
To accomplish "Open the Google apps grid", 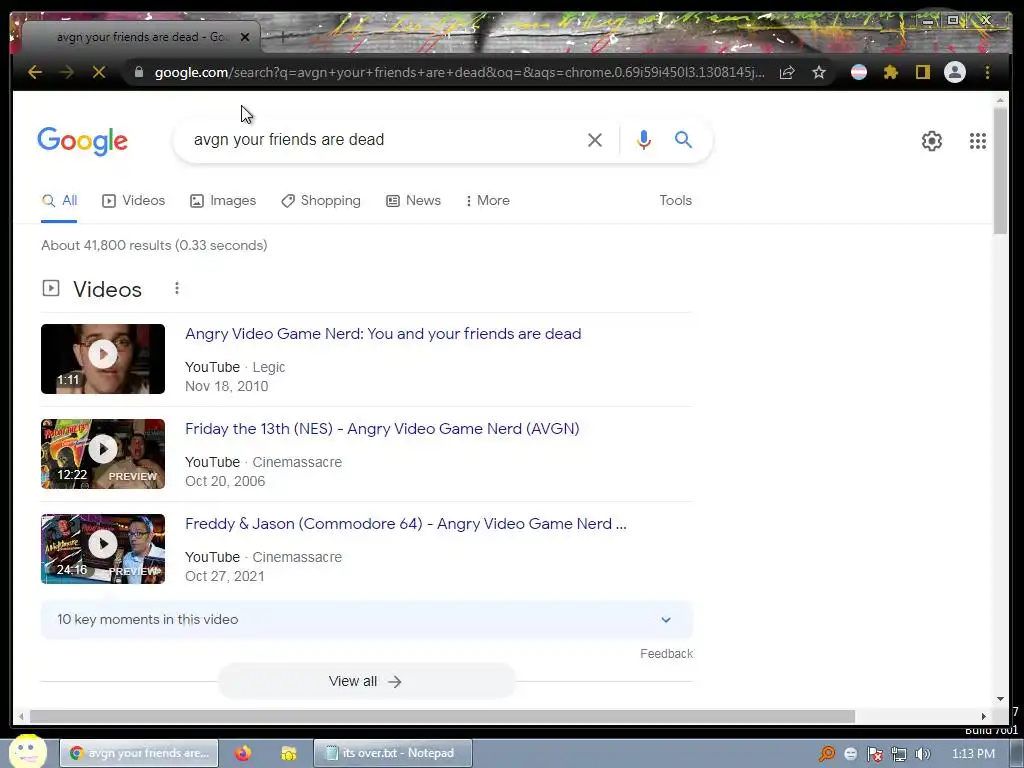I will (978, 141).
